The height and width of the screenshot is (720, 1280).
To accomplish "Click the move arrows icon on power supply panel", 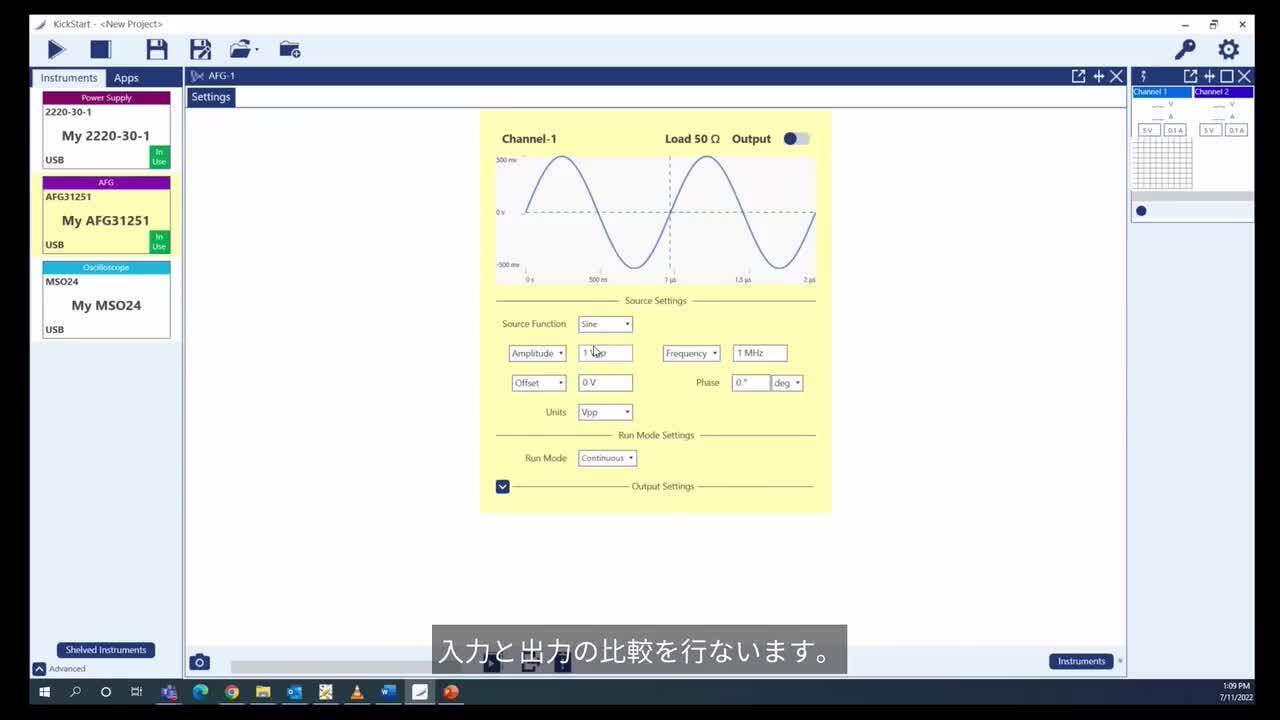I will [1209, 76].
